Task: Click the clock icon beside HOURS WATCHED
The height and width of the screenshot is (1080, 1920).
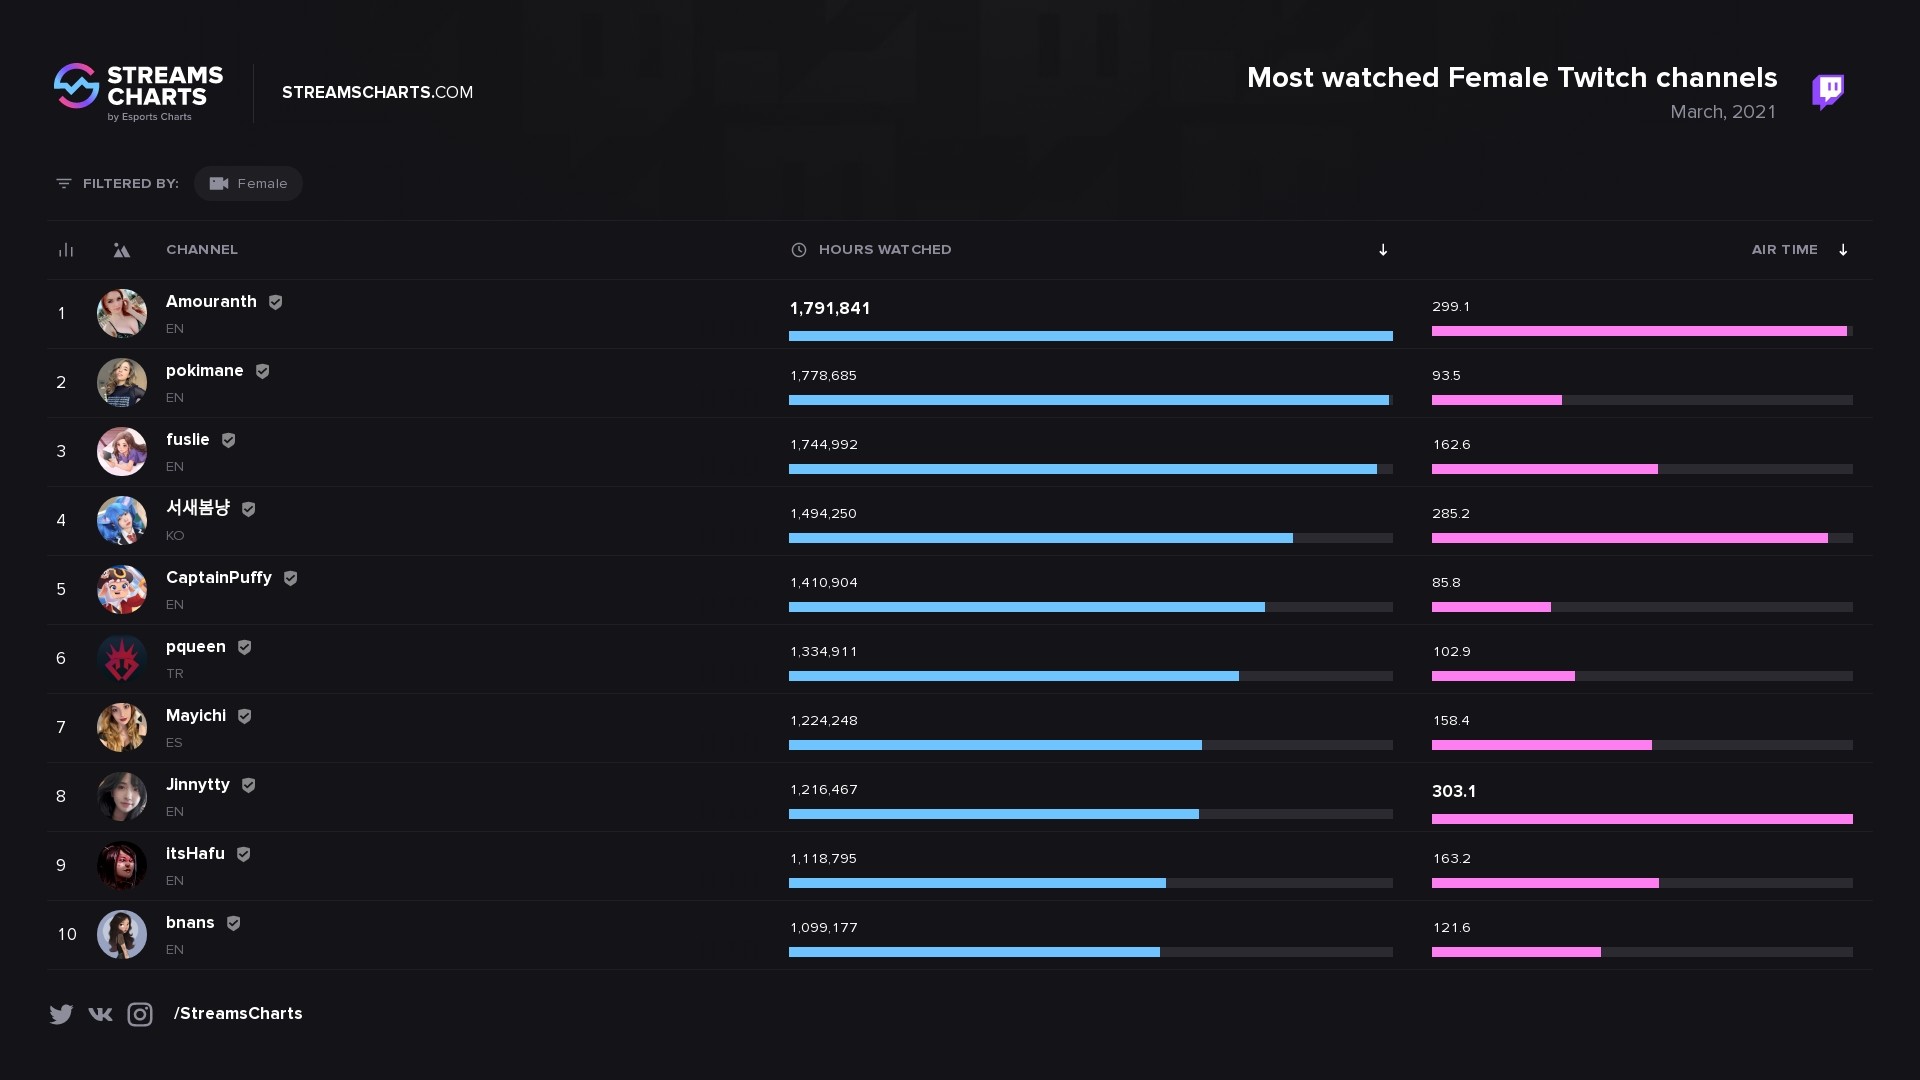Action: point(799,250)
